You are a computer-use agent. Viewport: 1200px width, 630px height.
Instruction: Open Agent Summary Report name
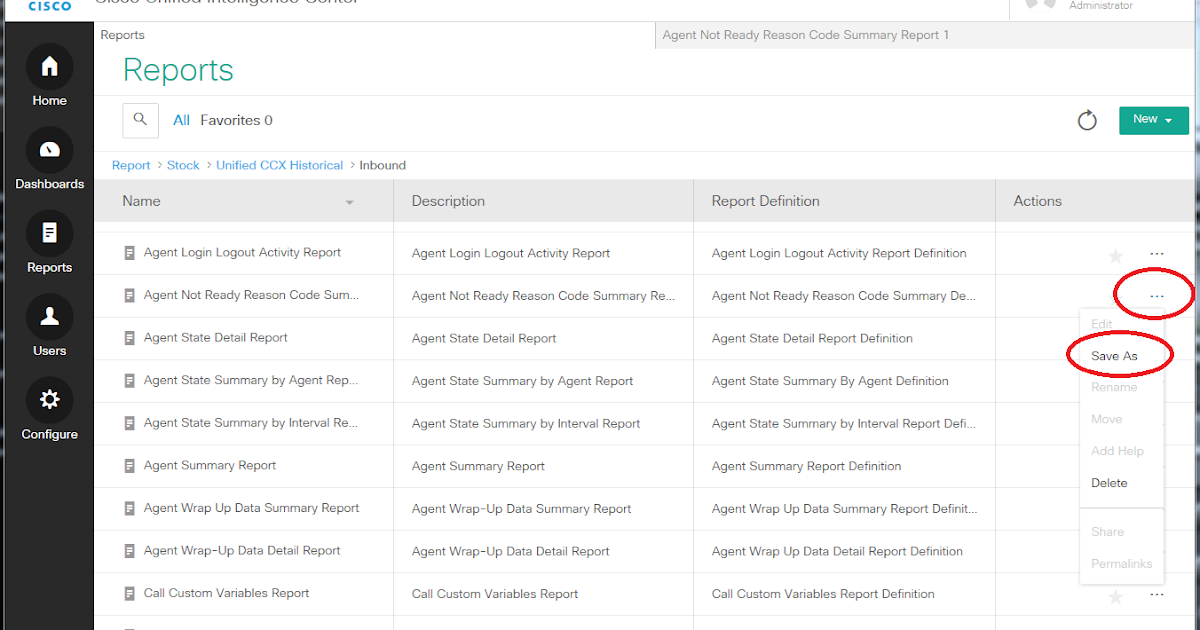pyautogui.click(x=210, y=466)
